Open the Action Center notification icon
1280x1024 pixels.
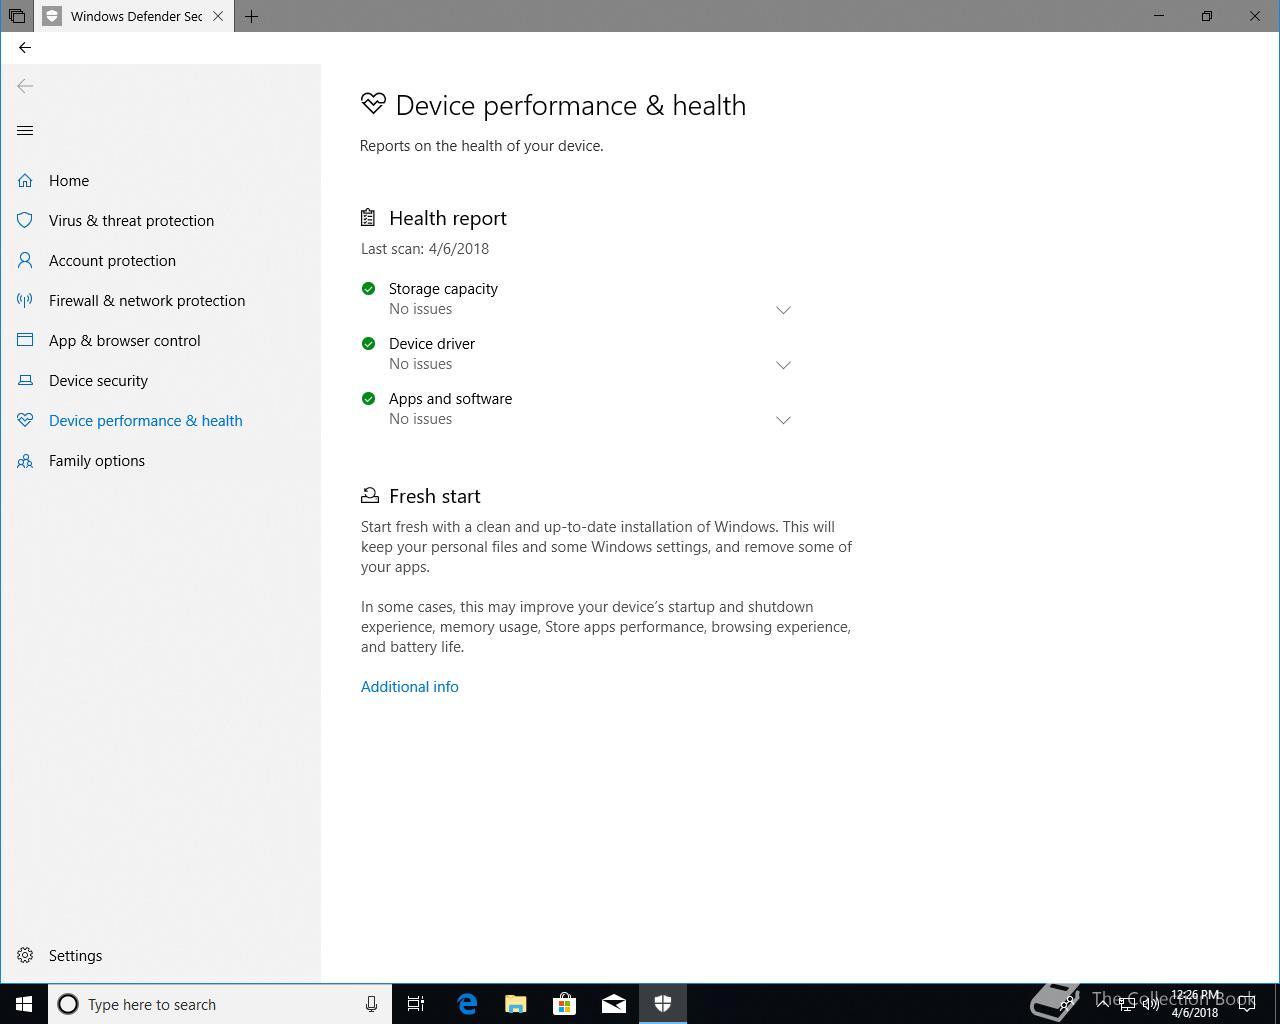pos(1247,1004)
